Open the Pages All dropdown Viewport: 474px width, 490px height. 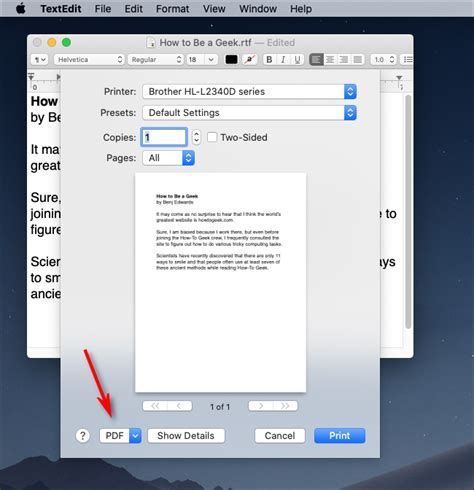click(x=168, y=158)
